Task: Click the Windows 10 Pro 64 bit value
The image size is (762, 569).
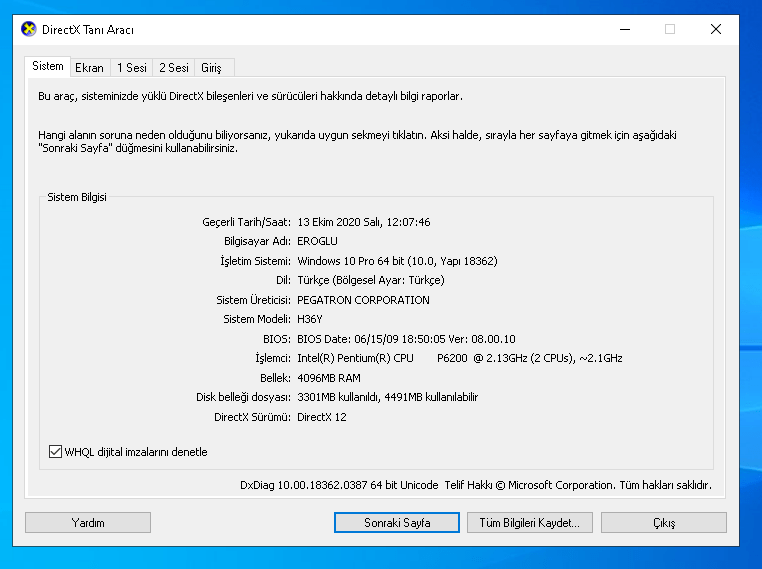Action: click(x=398, y=261)
